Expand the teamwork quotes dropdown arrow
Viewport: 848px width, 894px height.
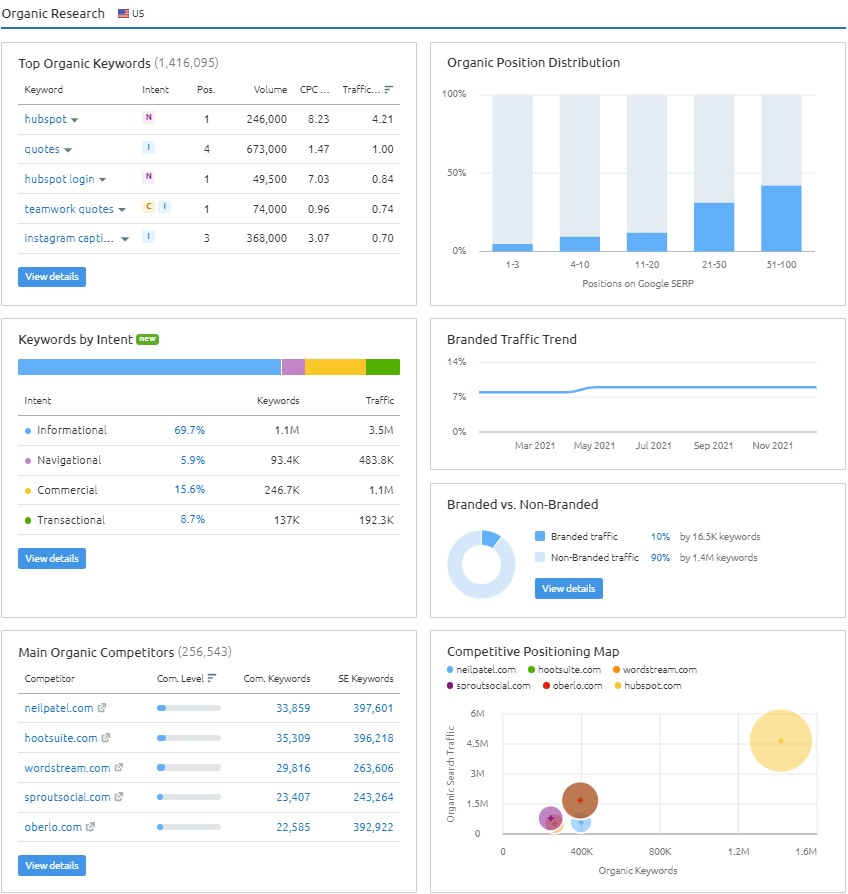pyautogui.click(x=122, y=210)
